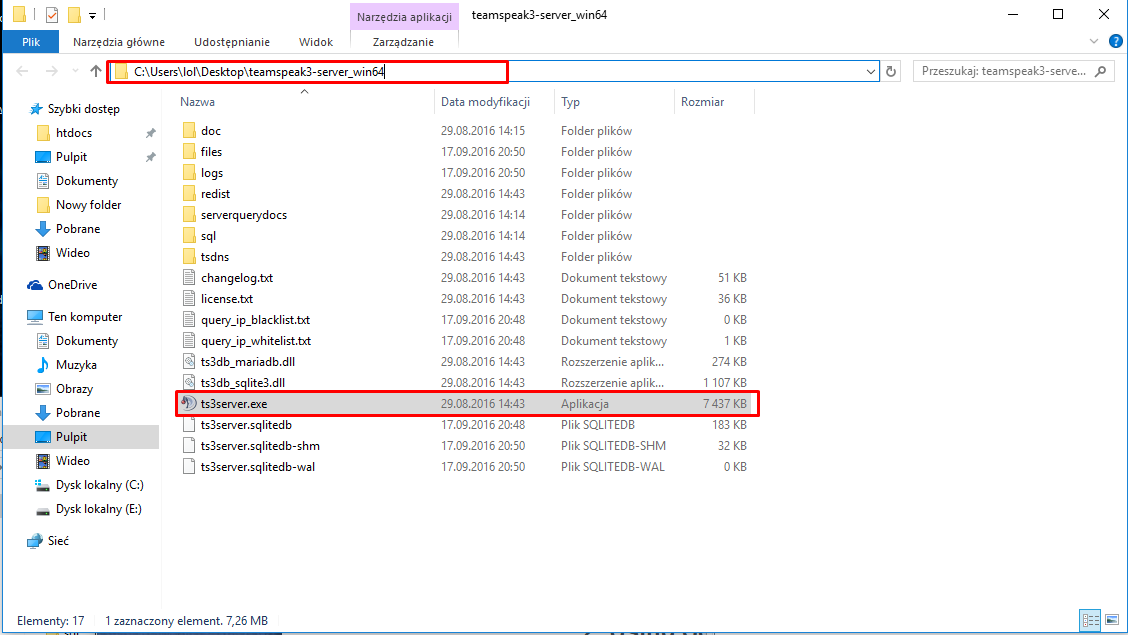Open the Plik file menu
This screenshot has width=1128, height=635.
[31, 42]
